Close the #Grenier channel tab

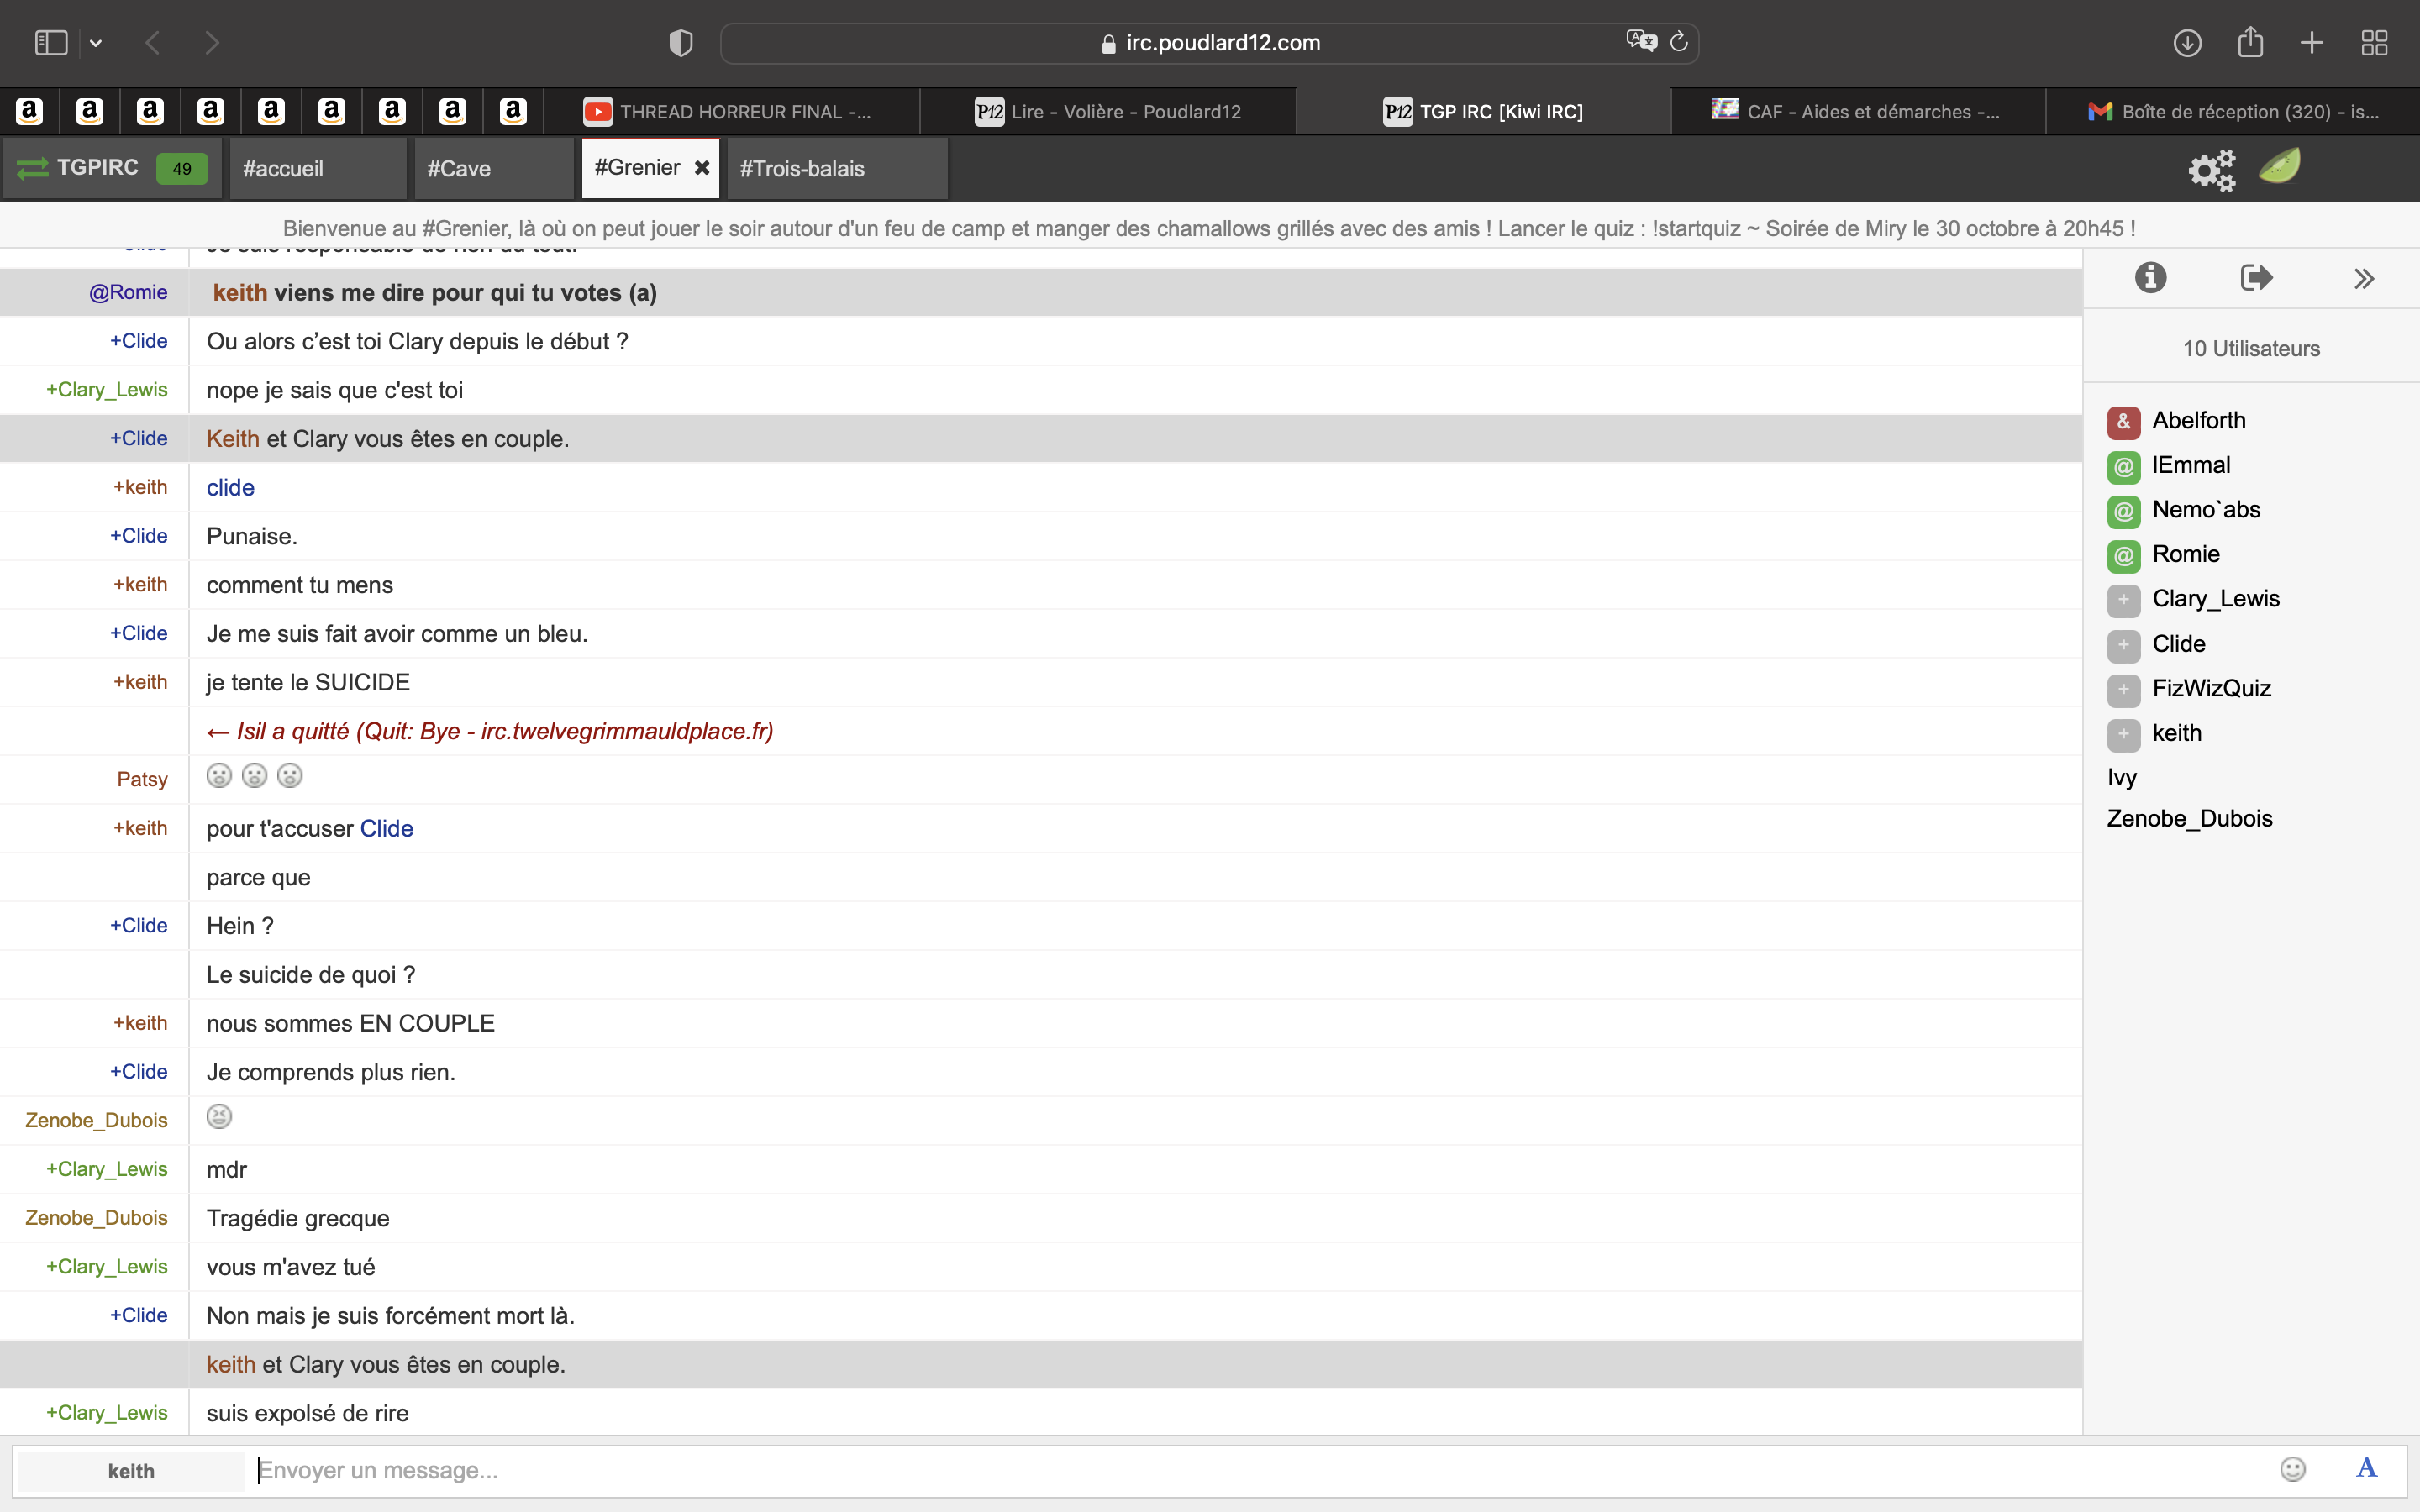point(702,168)
